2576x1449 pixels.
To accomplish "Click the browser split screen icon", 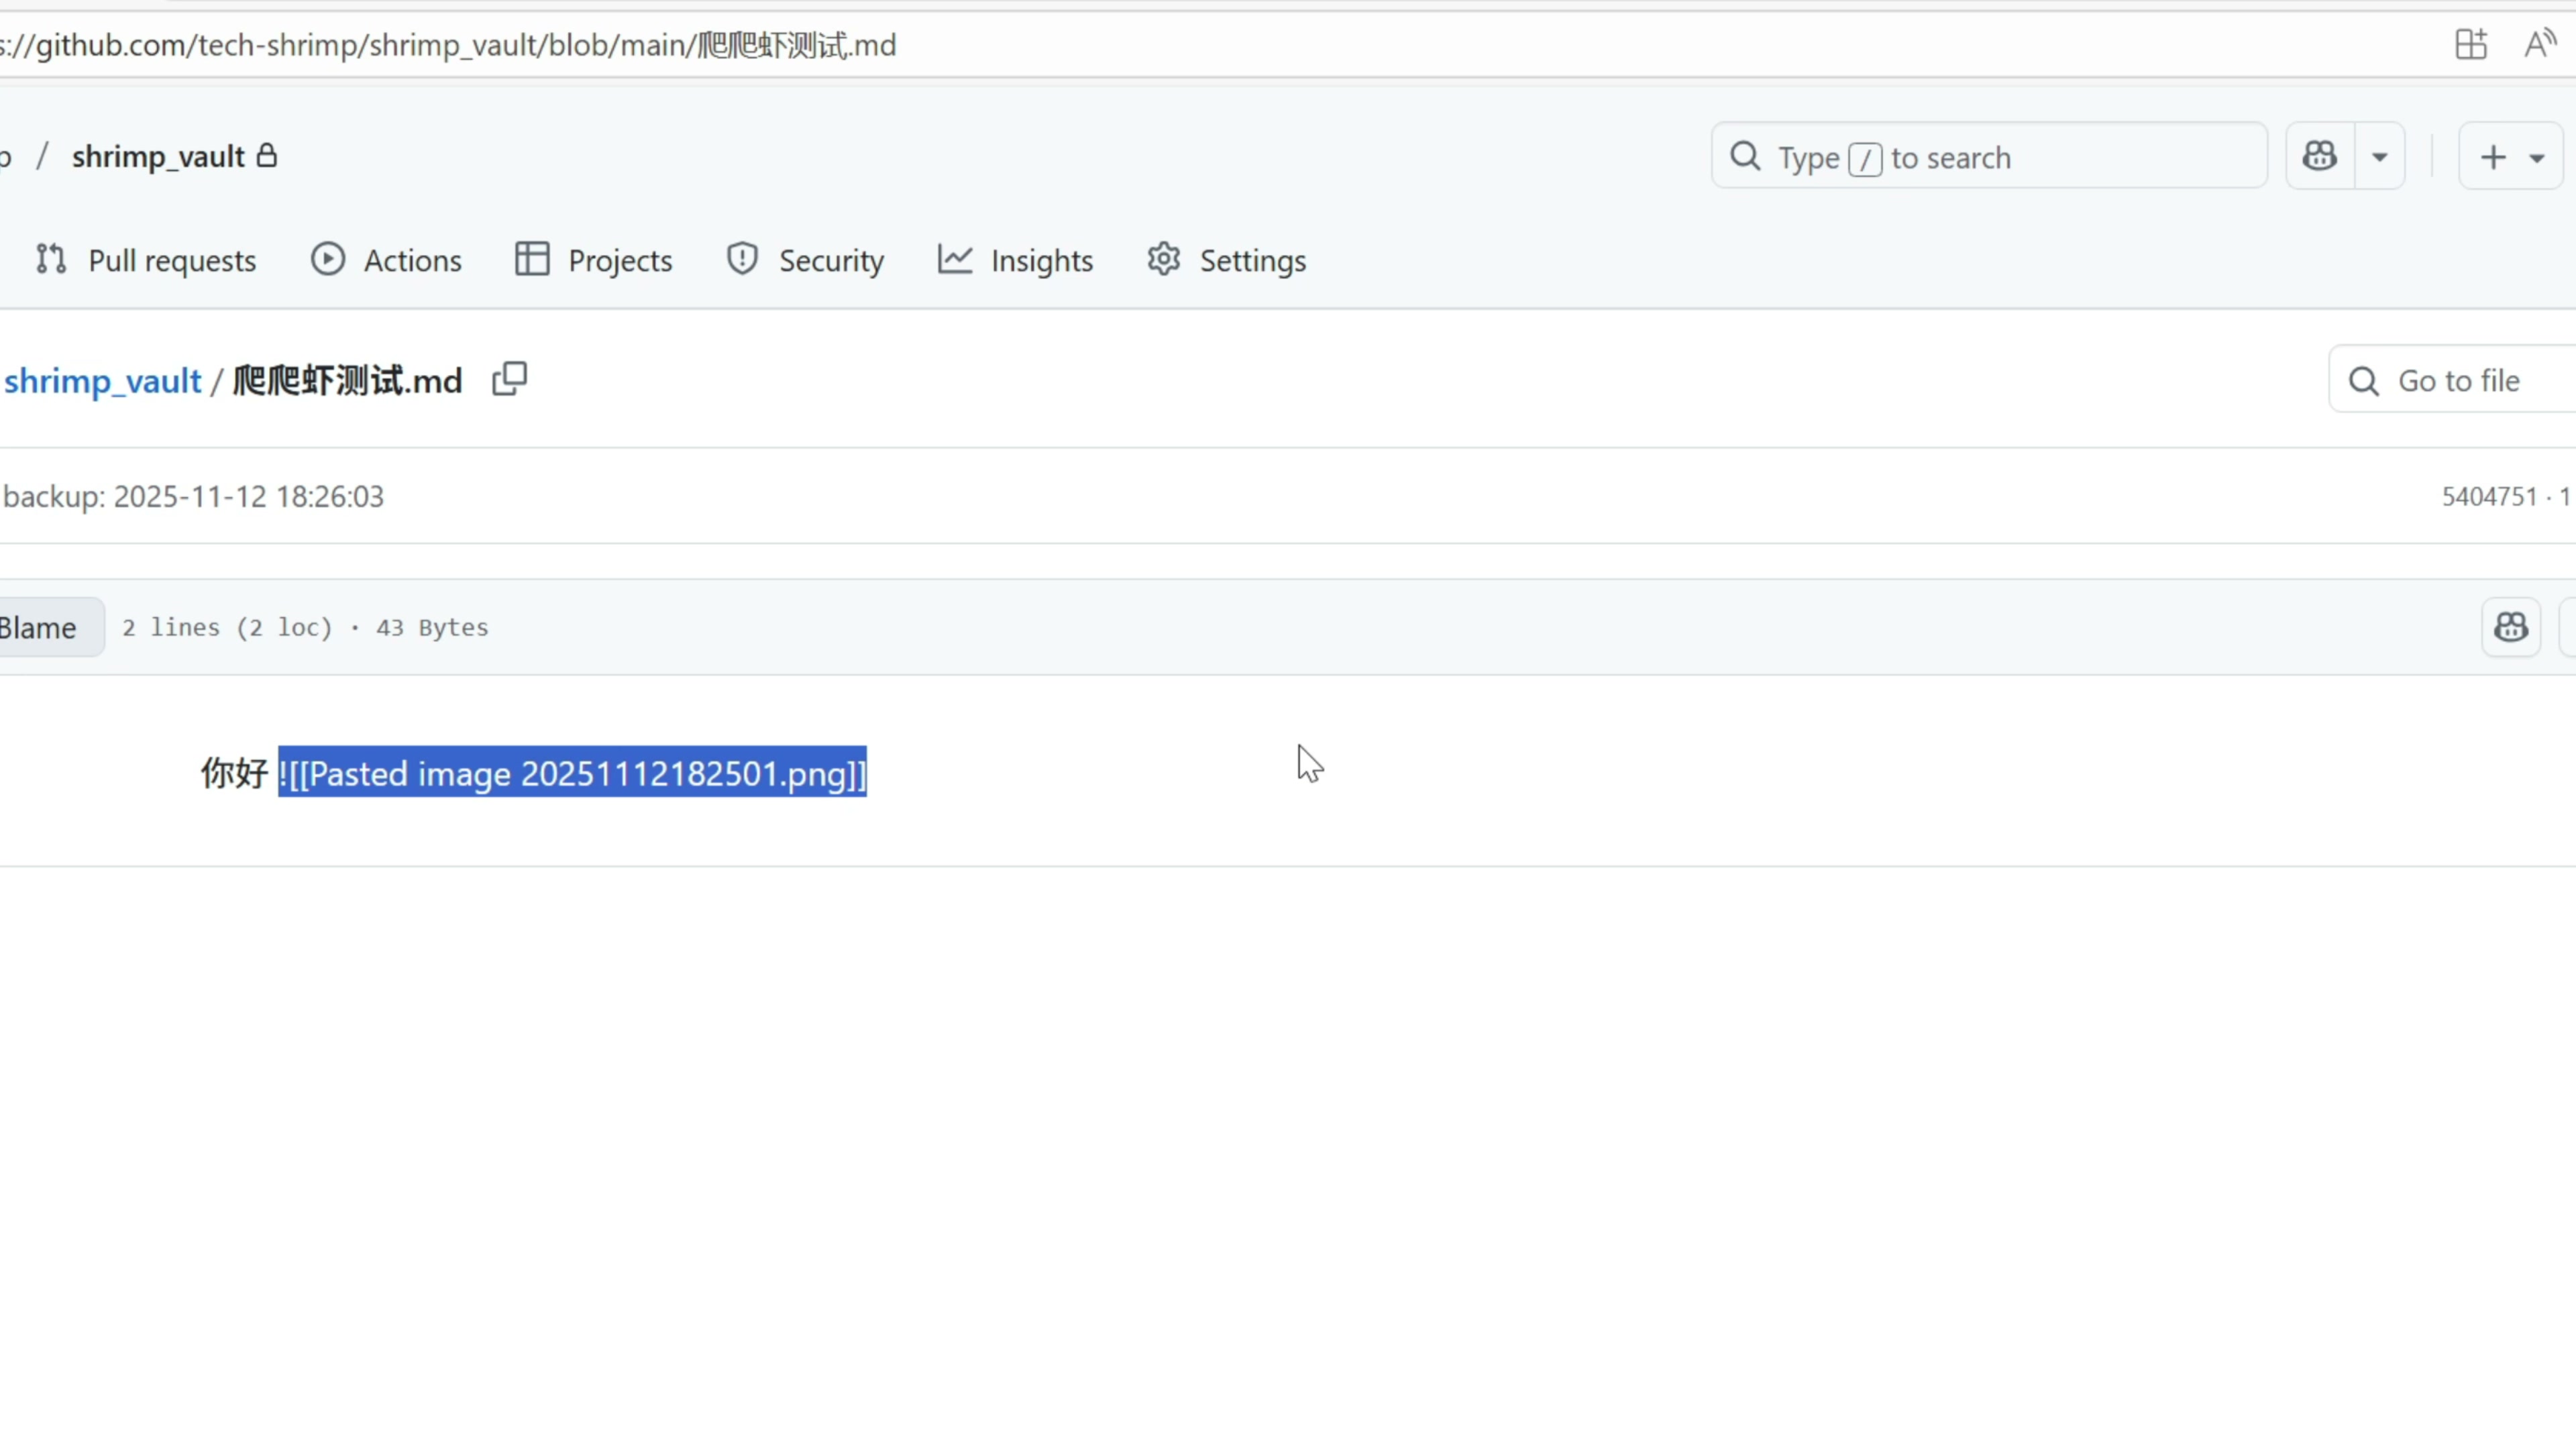I will (x=2471, y=45).
